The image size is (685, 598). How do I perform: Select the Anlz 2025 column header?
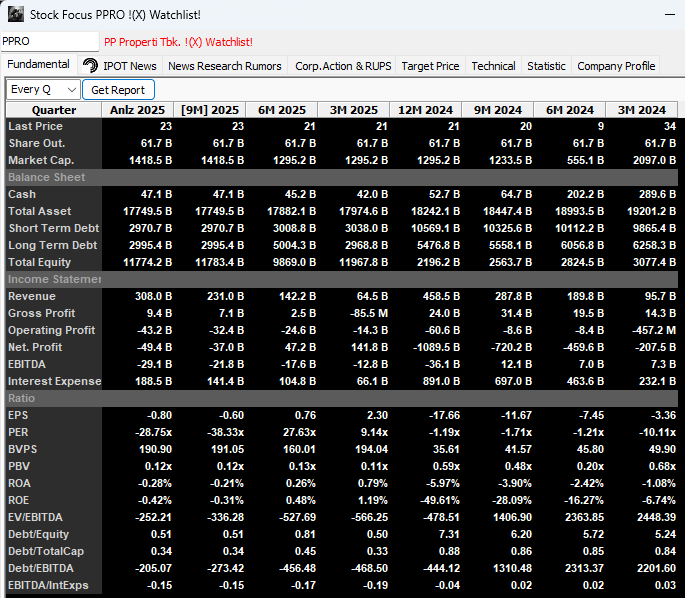pos(138,110)
